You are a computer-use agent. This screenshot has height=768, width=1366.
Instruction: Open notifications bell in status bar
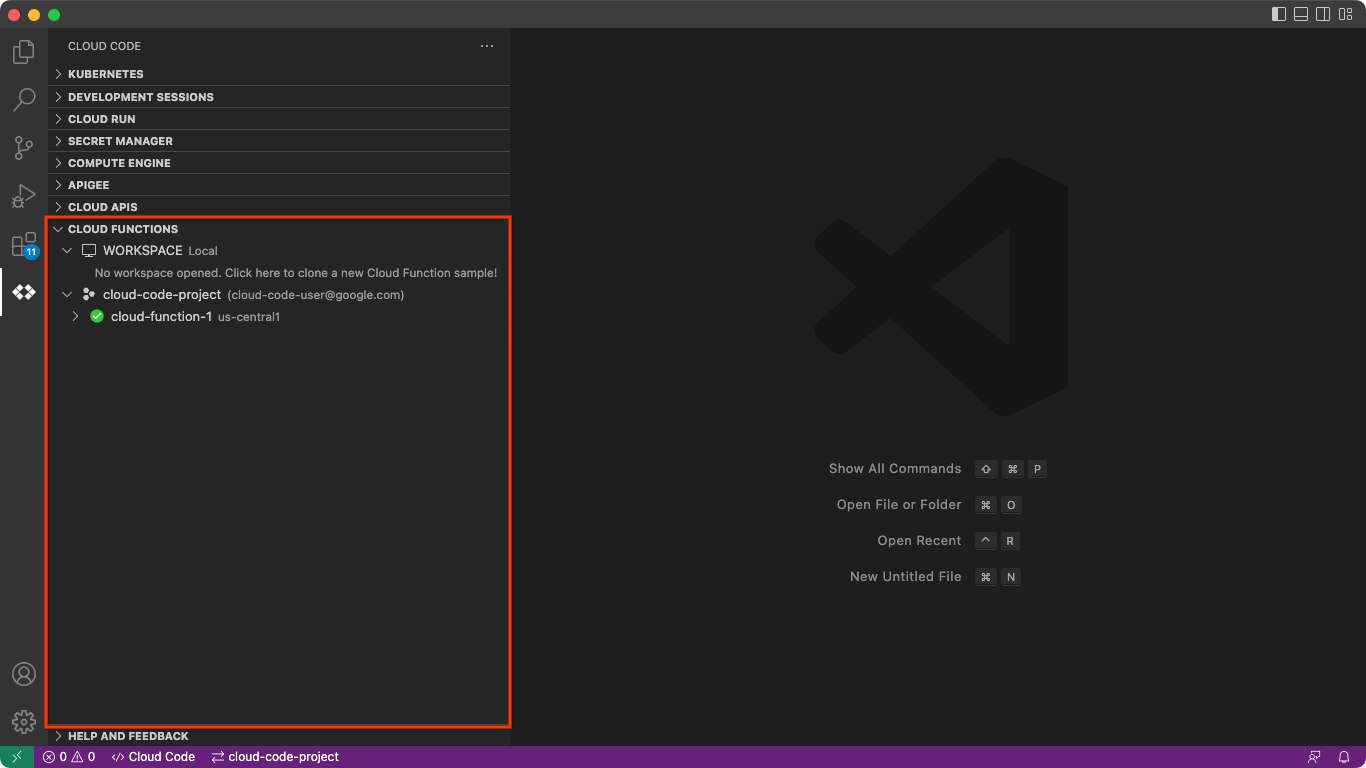click(1345, 757)
